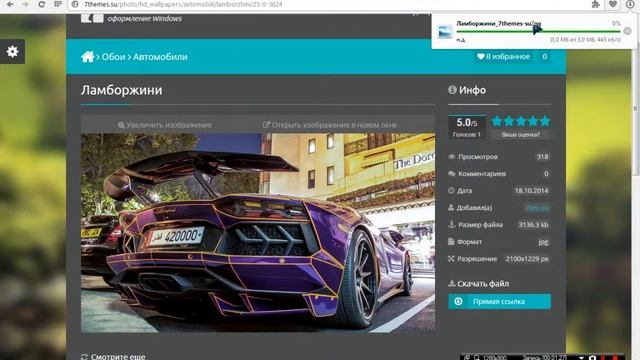
Task: Click the Ваша оценка? label
Action: (x=520, y=134)
